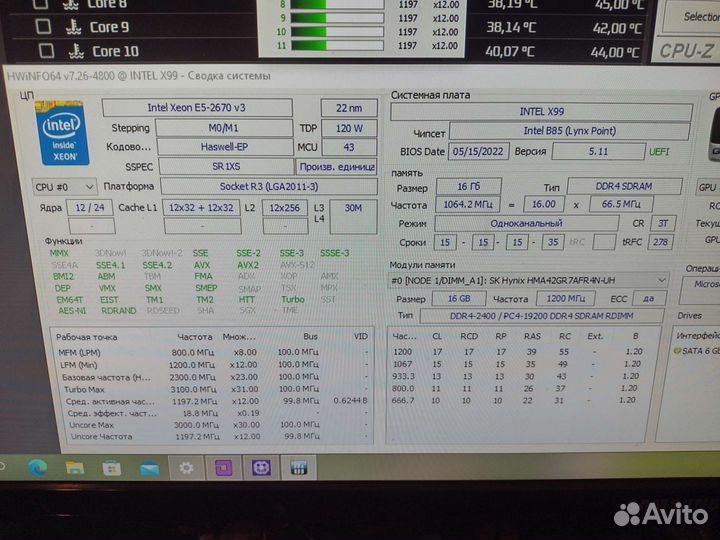Viewport: 720px width, 540px height.
Task: Click the SSPEC SR1XS field
Action: (226, 167)
